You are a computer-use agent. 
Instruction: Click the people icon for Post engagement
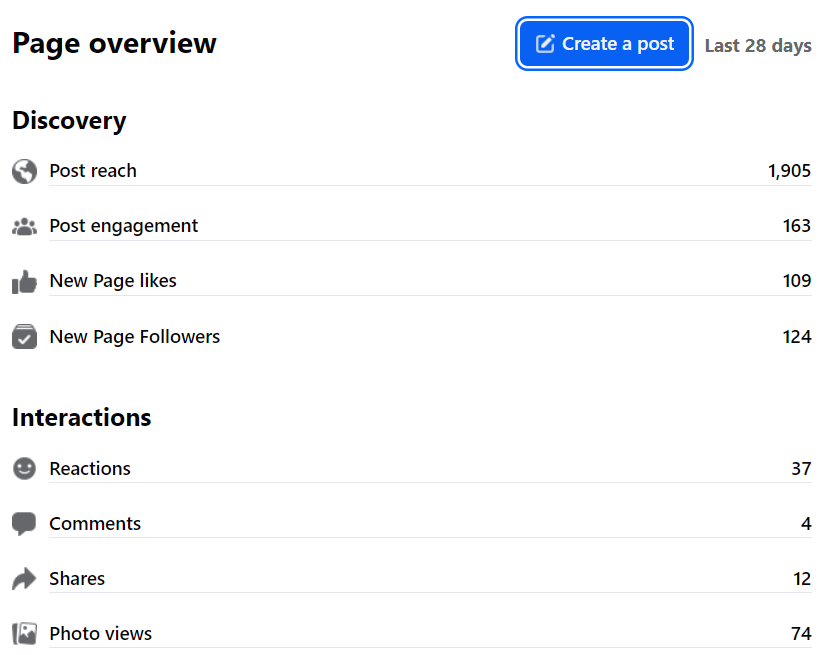tap(24, 226)
